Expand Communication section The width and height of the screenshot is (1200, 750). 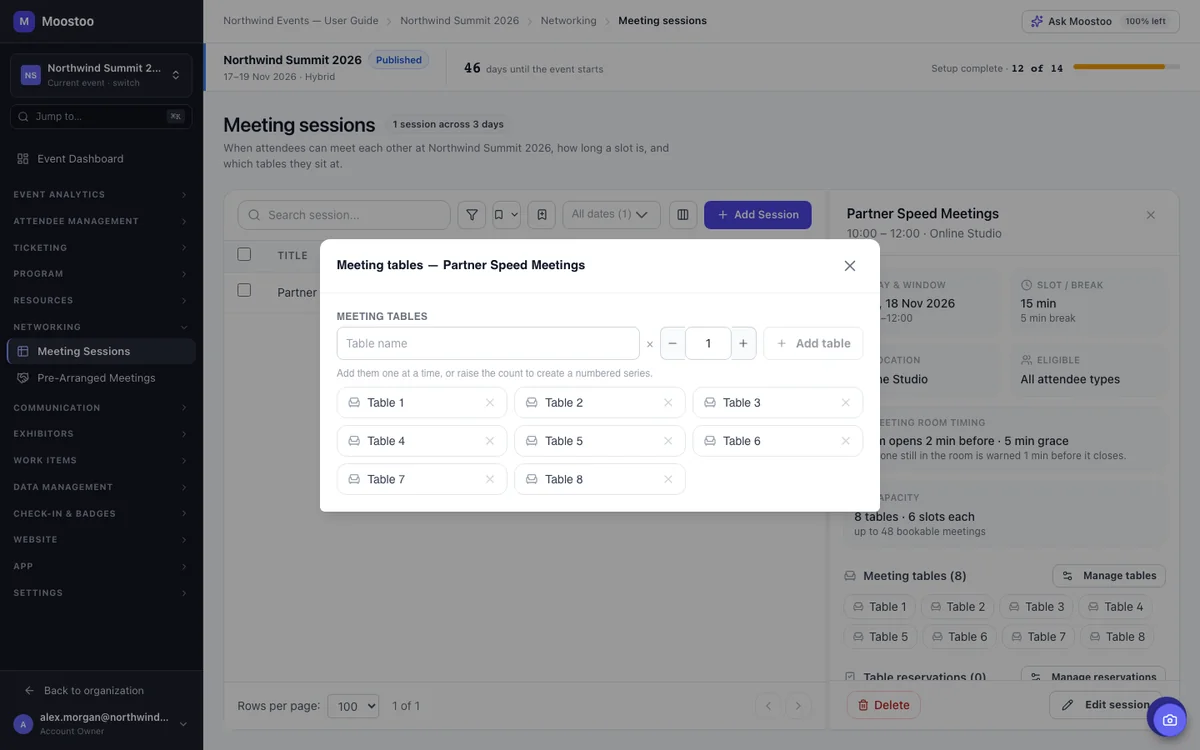(101, 408)
